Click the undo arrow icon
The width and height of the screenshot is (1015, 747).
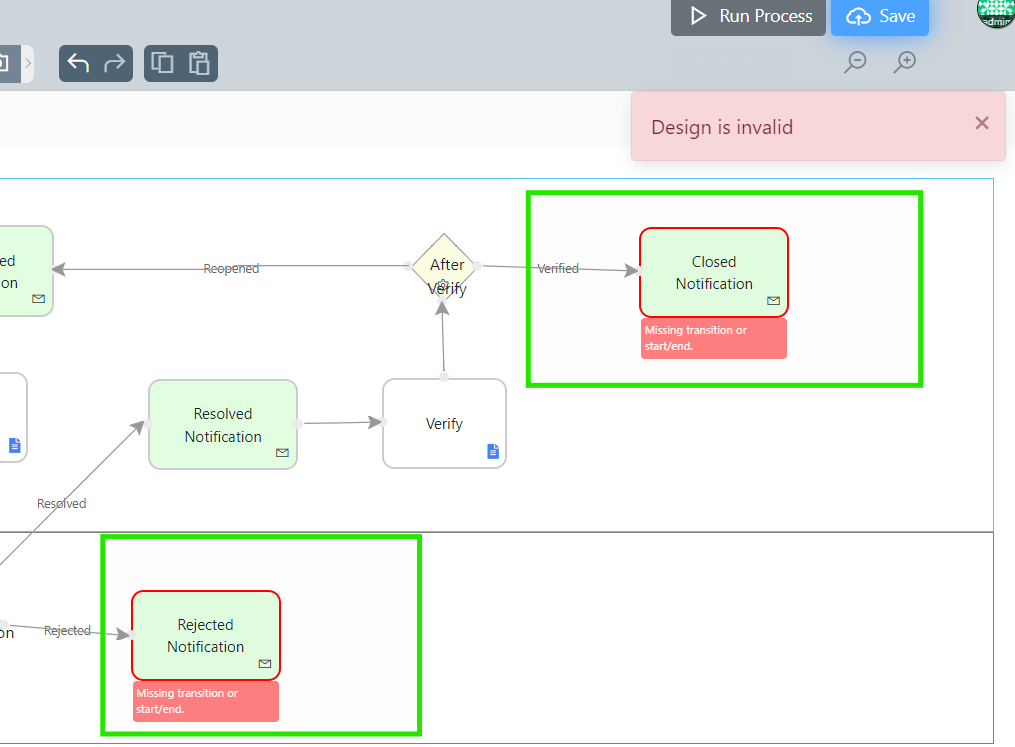(x=78, y=63)
